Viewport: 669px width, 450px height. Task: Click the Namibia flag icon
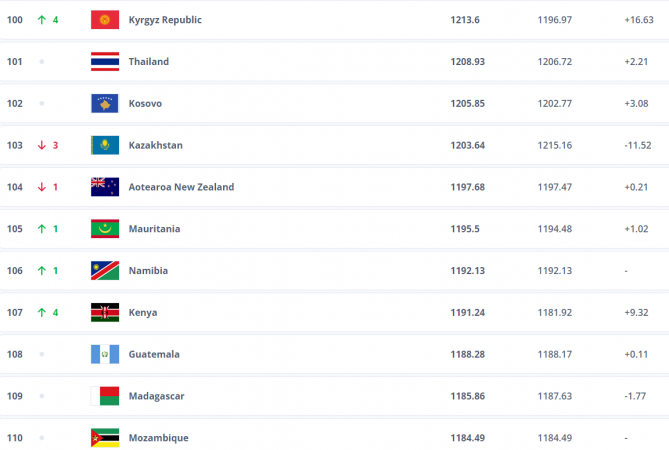(105, 271)
